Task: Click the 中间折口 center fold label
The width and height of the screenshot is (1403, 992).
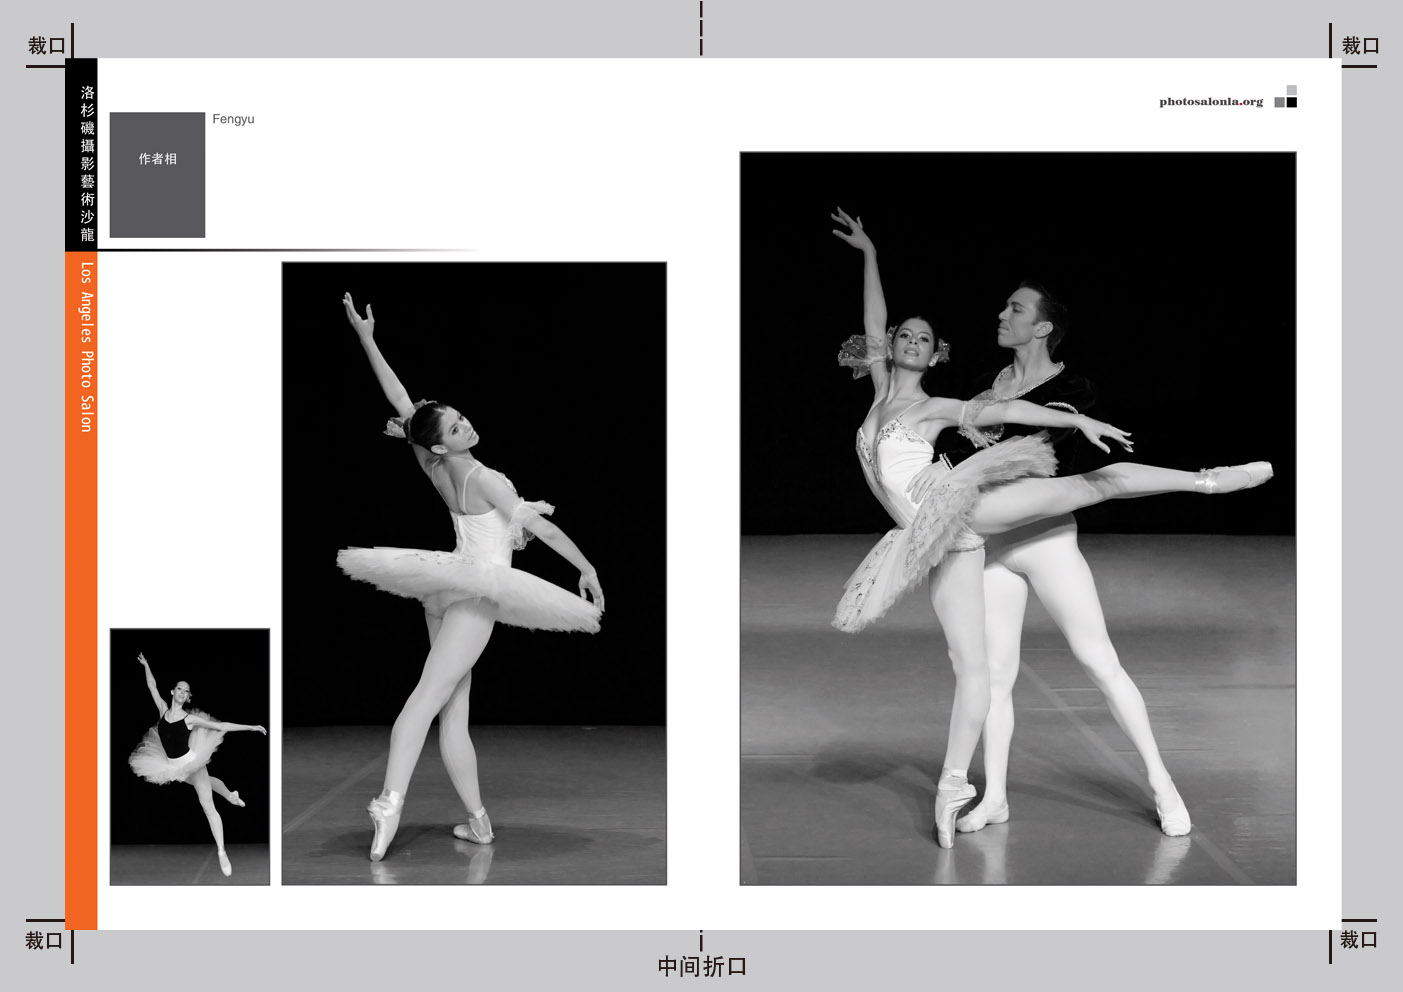Action: coord(702,967)
